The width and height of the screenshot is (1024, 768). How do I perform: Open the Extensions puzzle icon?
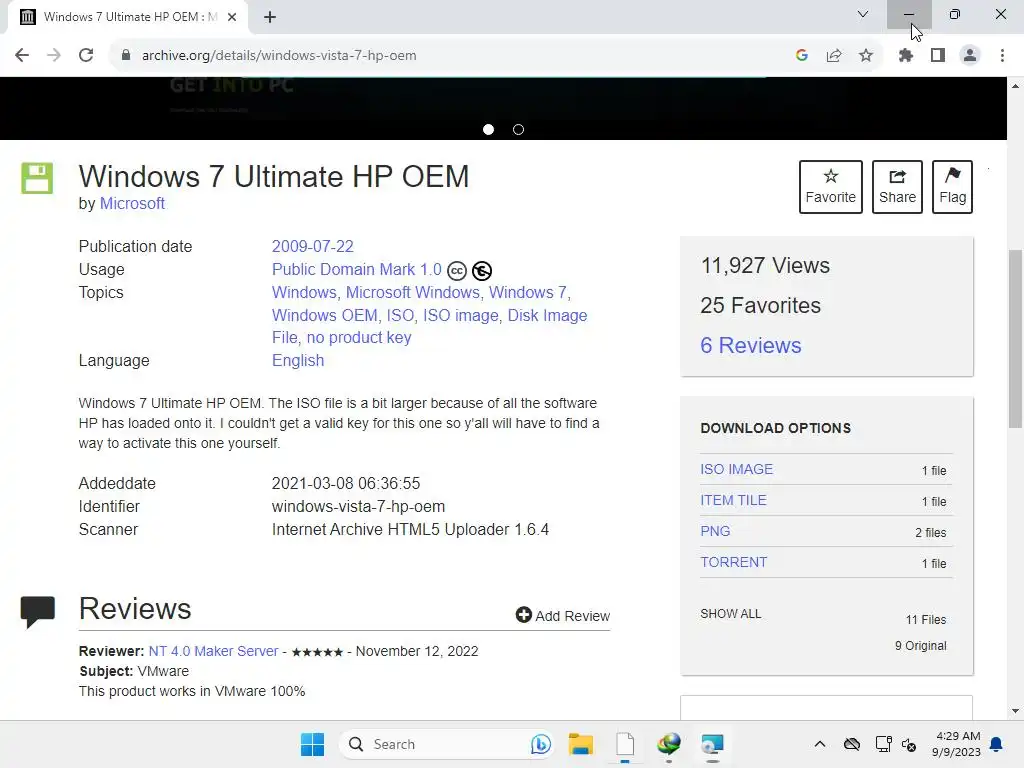pos(906,56)
